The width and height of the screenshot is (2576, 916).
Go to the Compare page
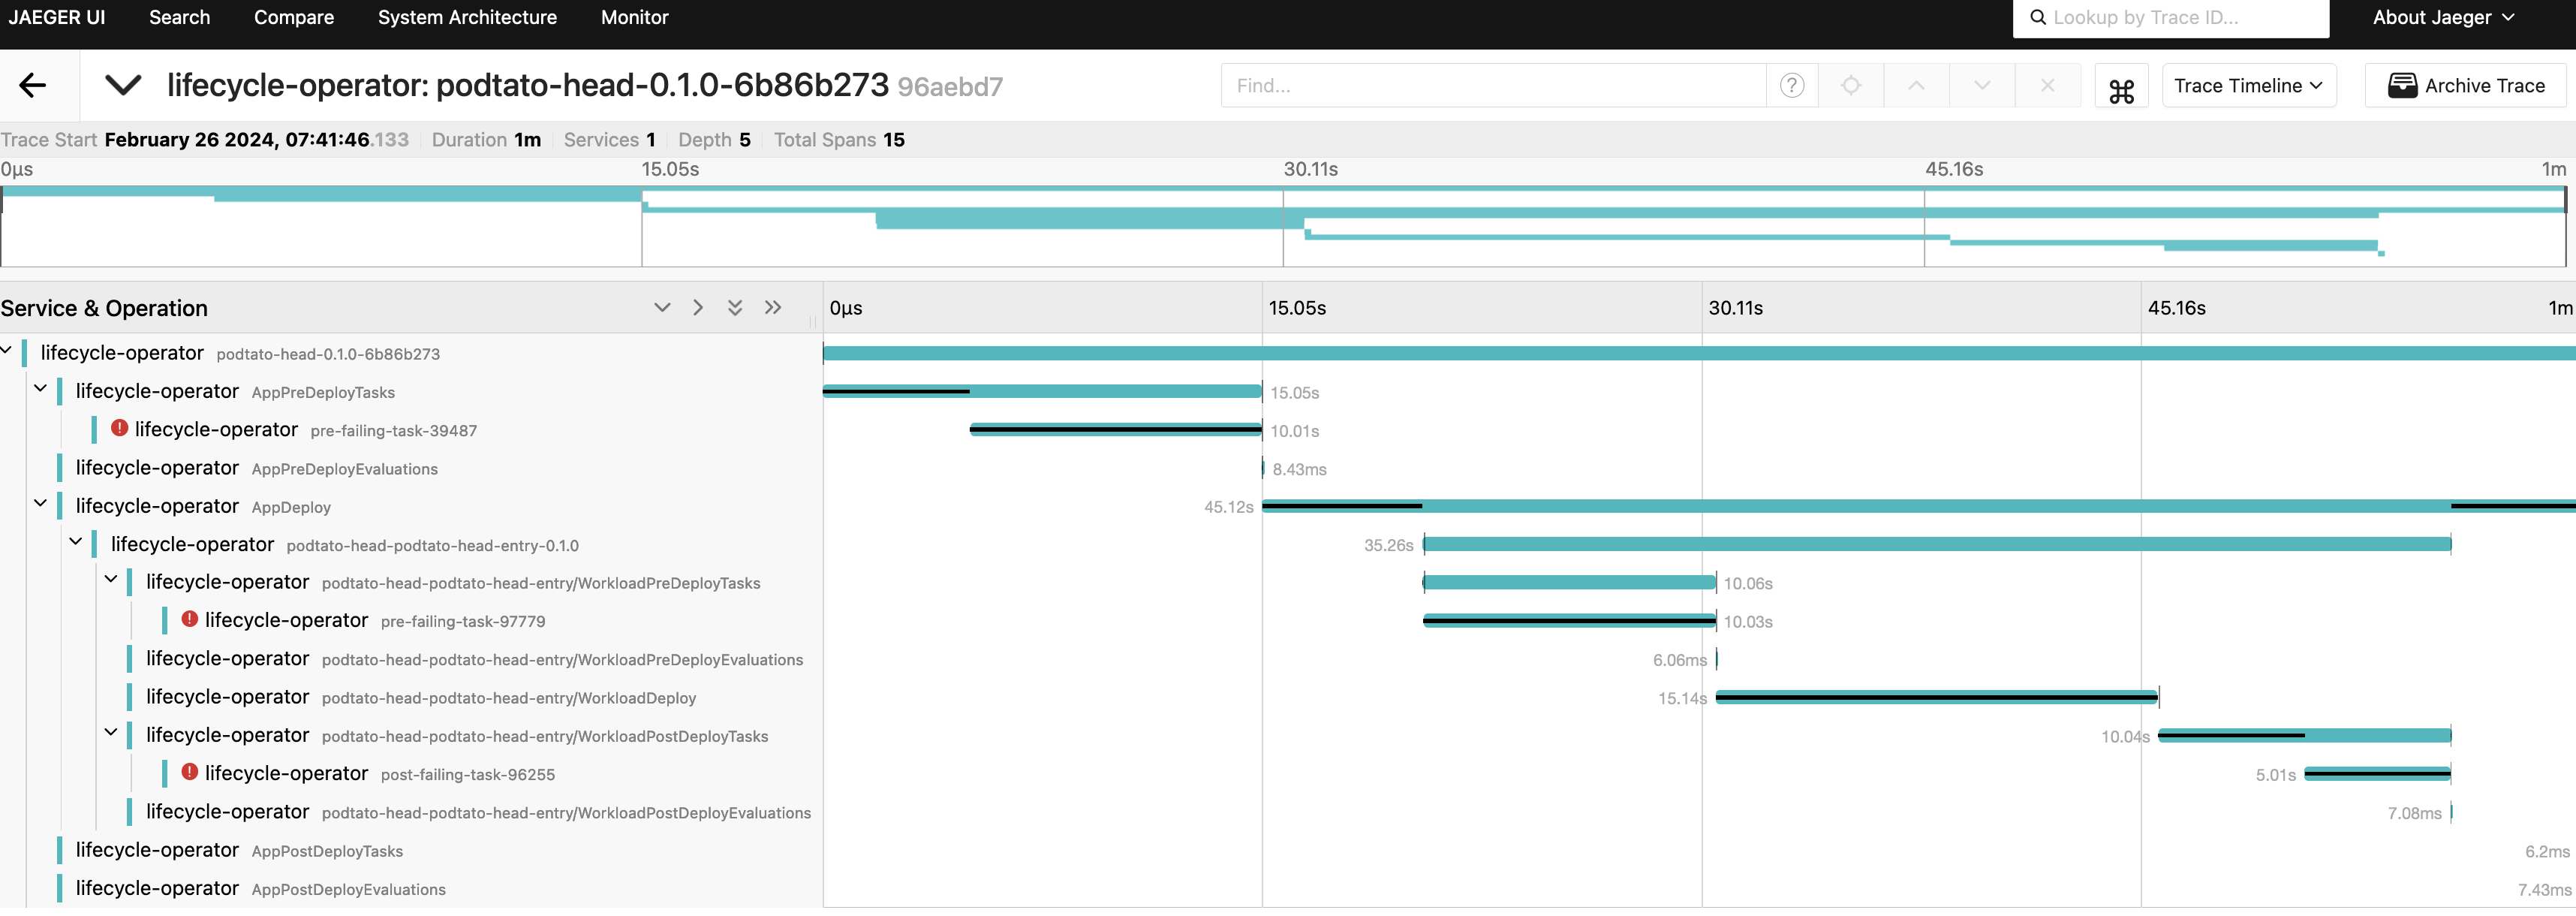point(293,18)
